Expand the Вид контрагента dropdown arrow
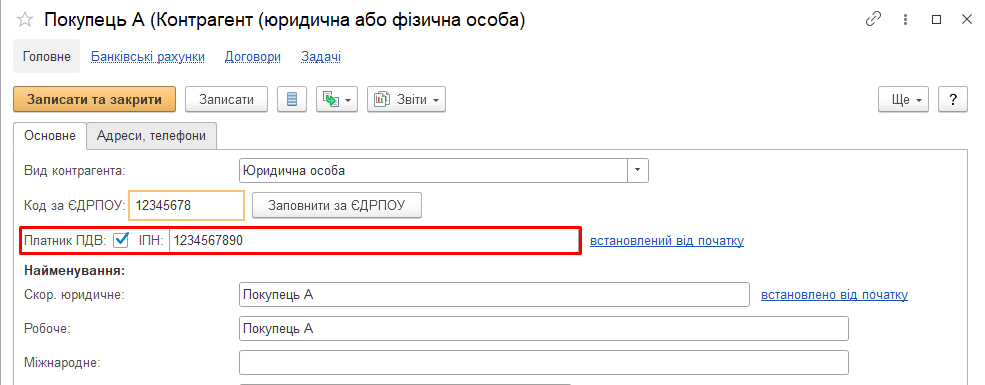The height and width of the screenshot is (385, 985). click(x=638, y=171)
